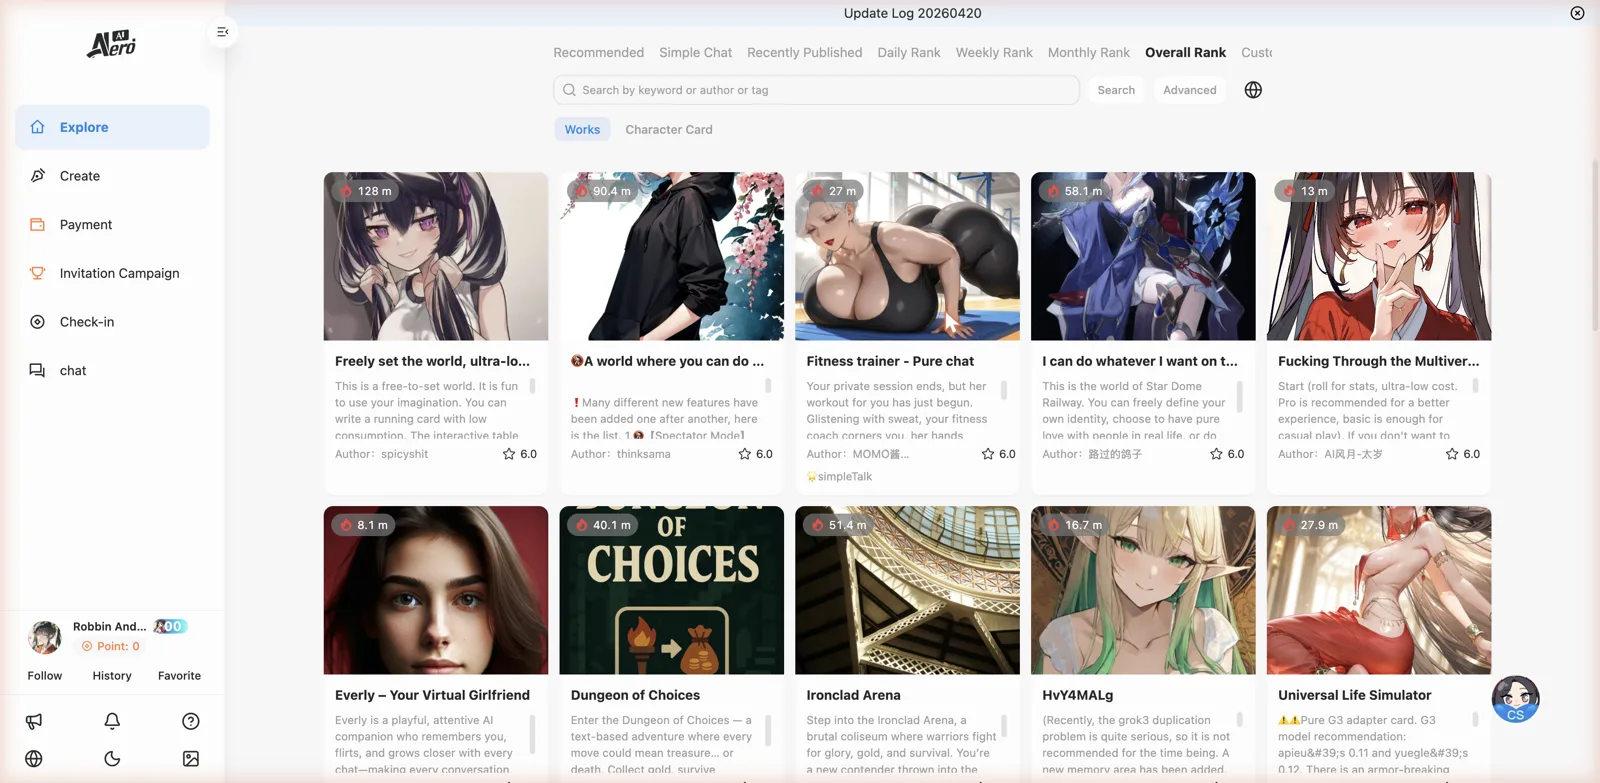Open the Everly virtual girlfriend thumbnail

[x=436, y=590]
